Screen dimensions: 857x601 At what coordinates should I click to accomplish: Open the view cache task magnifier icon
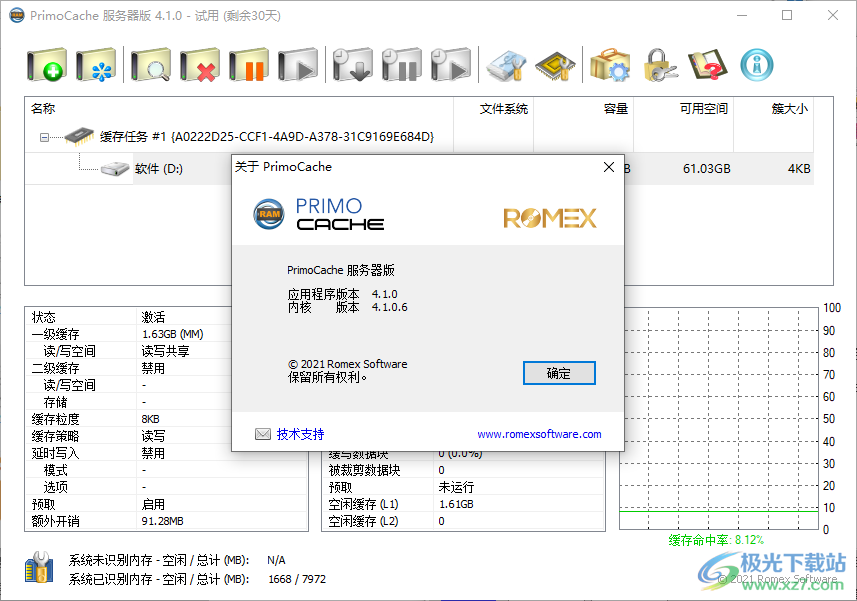click(x=151, y=65)
